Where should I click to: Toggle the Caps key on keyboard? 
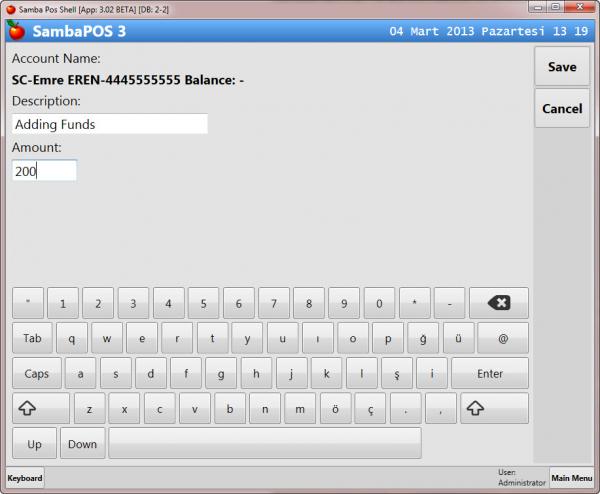37,374
